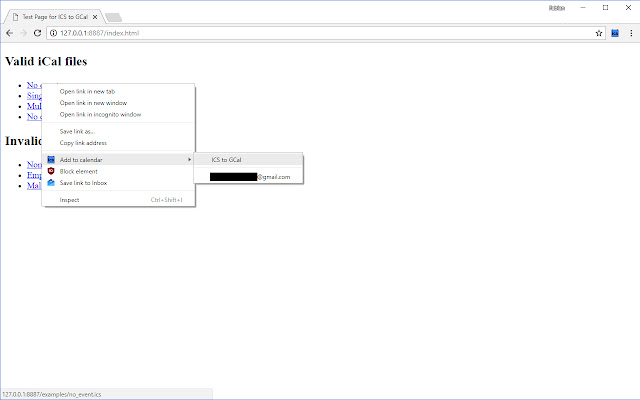The image size is (640, 400).
Task: Expand the Add to calendar submenu
Action: [x=118, y=160]
